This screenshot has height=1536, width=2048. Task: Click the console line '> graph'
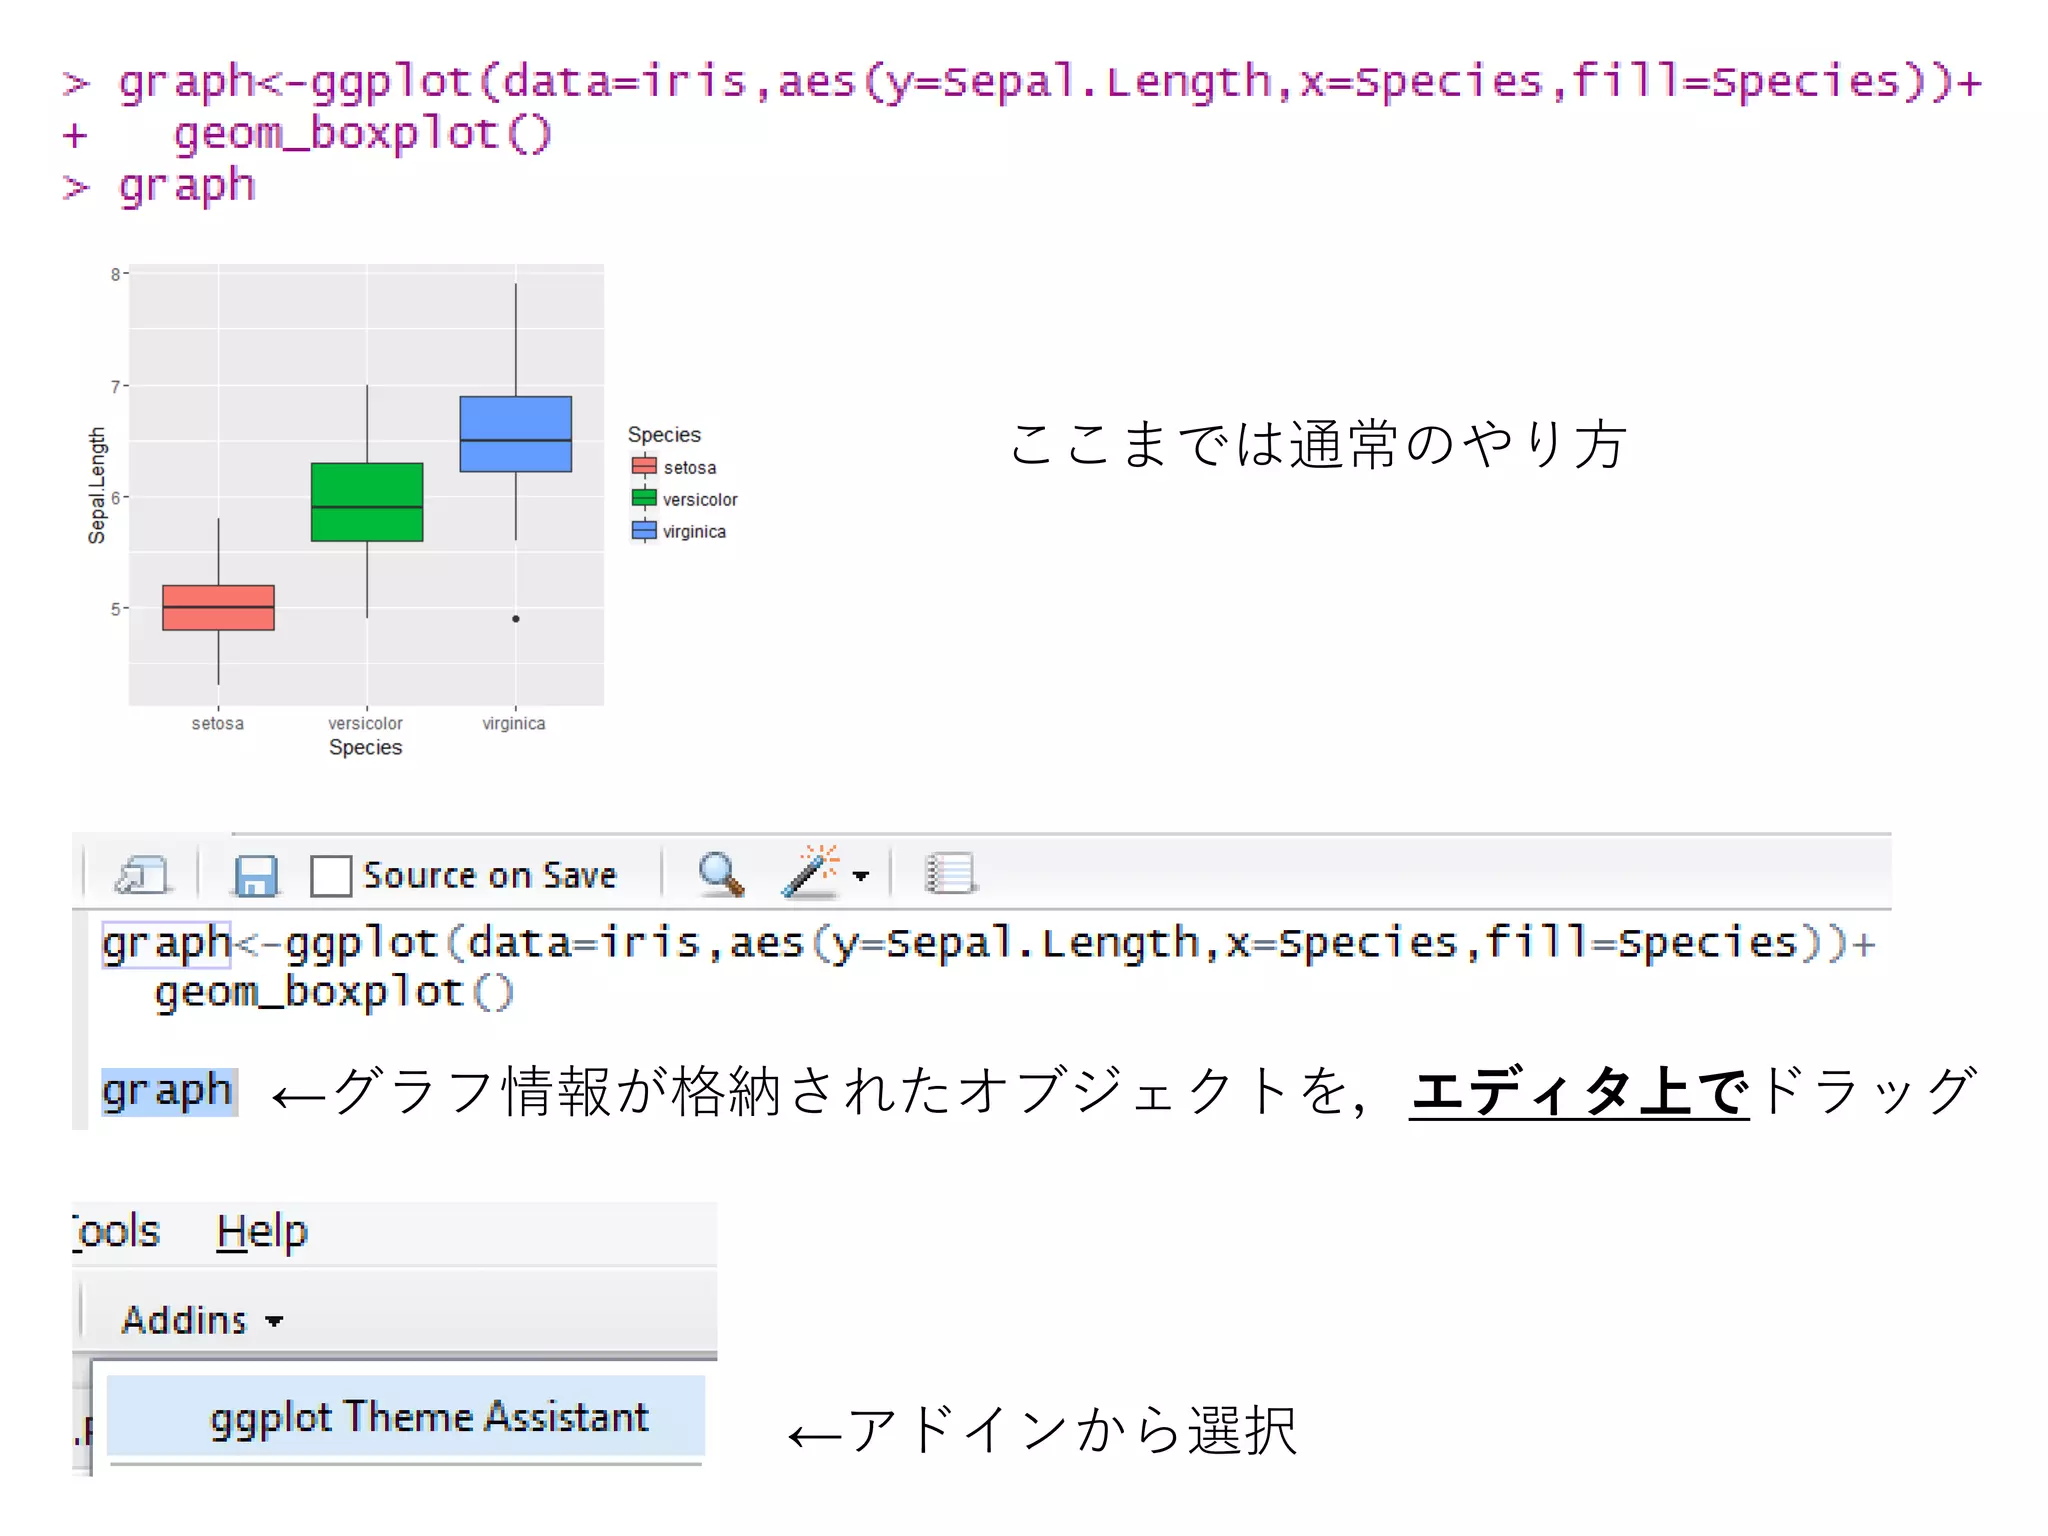pos(159,187)
